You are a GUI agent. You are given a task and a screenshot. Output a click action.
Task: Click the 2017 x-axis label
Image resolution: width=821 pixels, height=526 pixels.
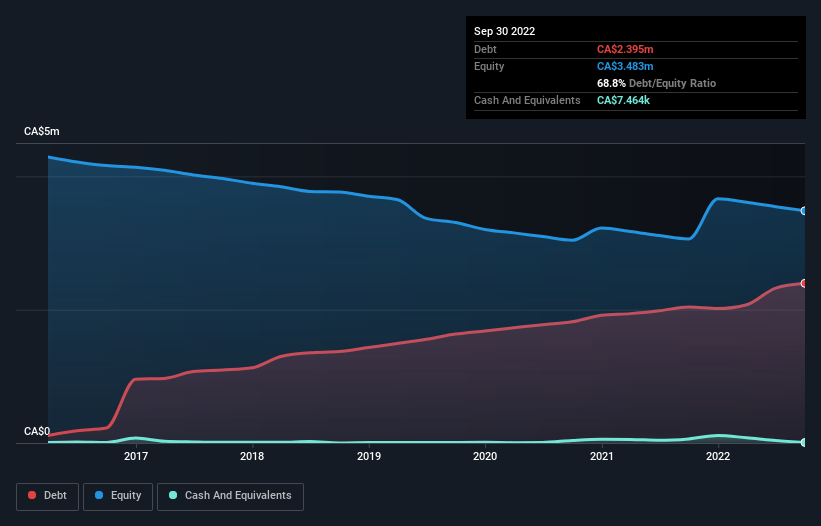click(x=136, y=456)
